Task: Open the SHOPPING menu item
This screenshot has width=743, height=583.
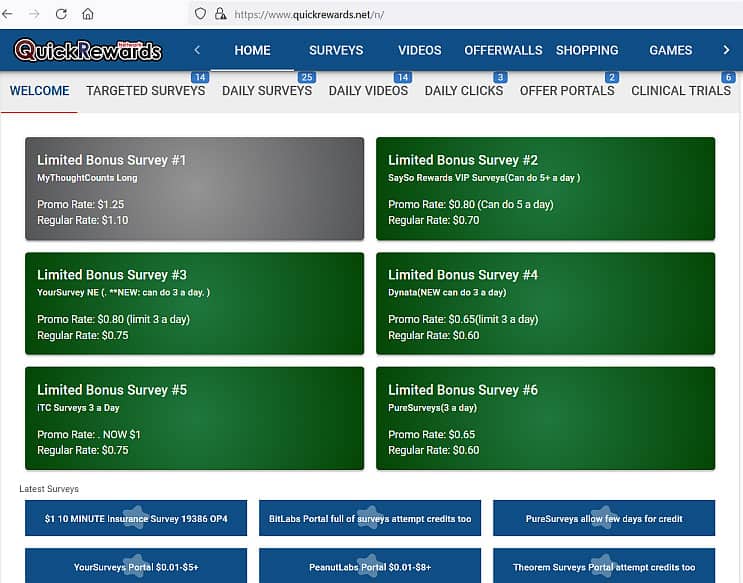Action: pos(587,50)
